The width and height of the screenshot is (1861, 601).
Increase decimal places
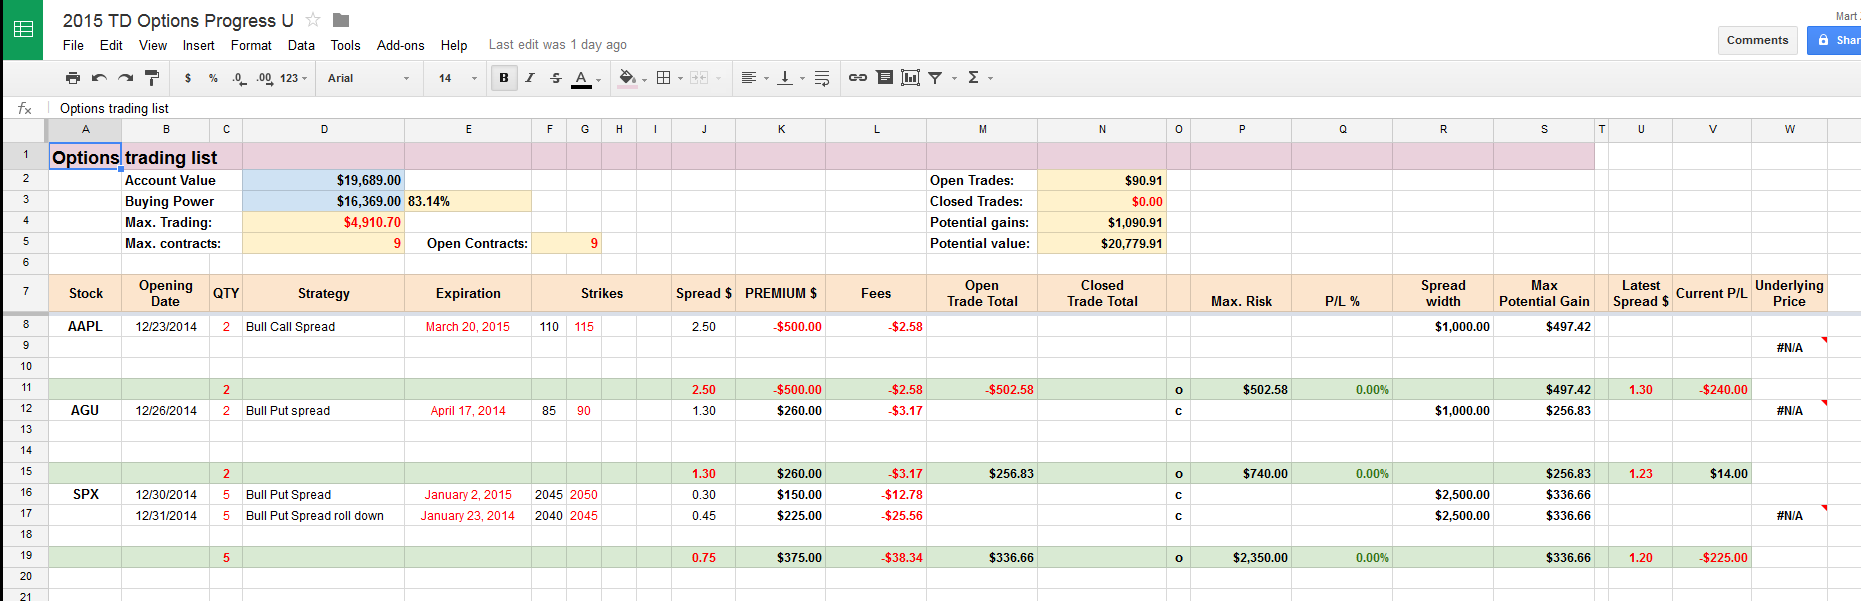coord(264,78)
